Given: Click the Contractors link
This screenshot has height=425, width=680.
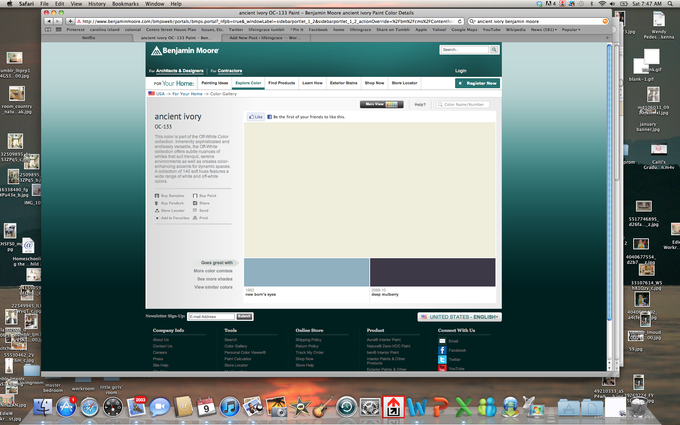Looking at the screenshot, I should (x=230, y=71).
